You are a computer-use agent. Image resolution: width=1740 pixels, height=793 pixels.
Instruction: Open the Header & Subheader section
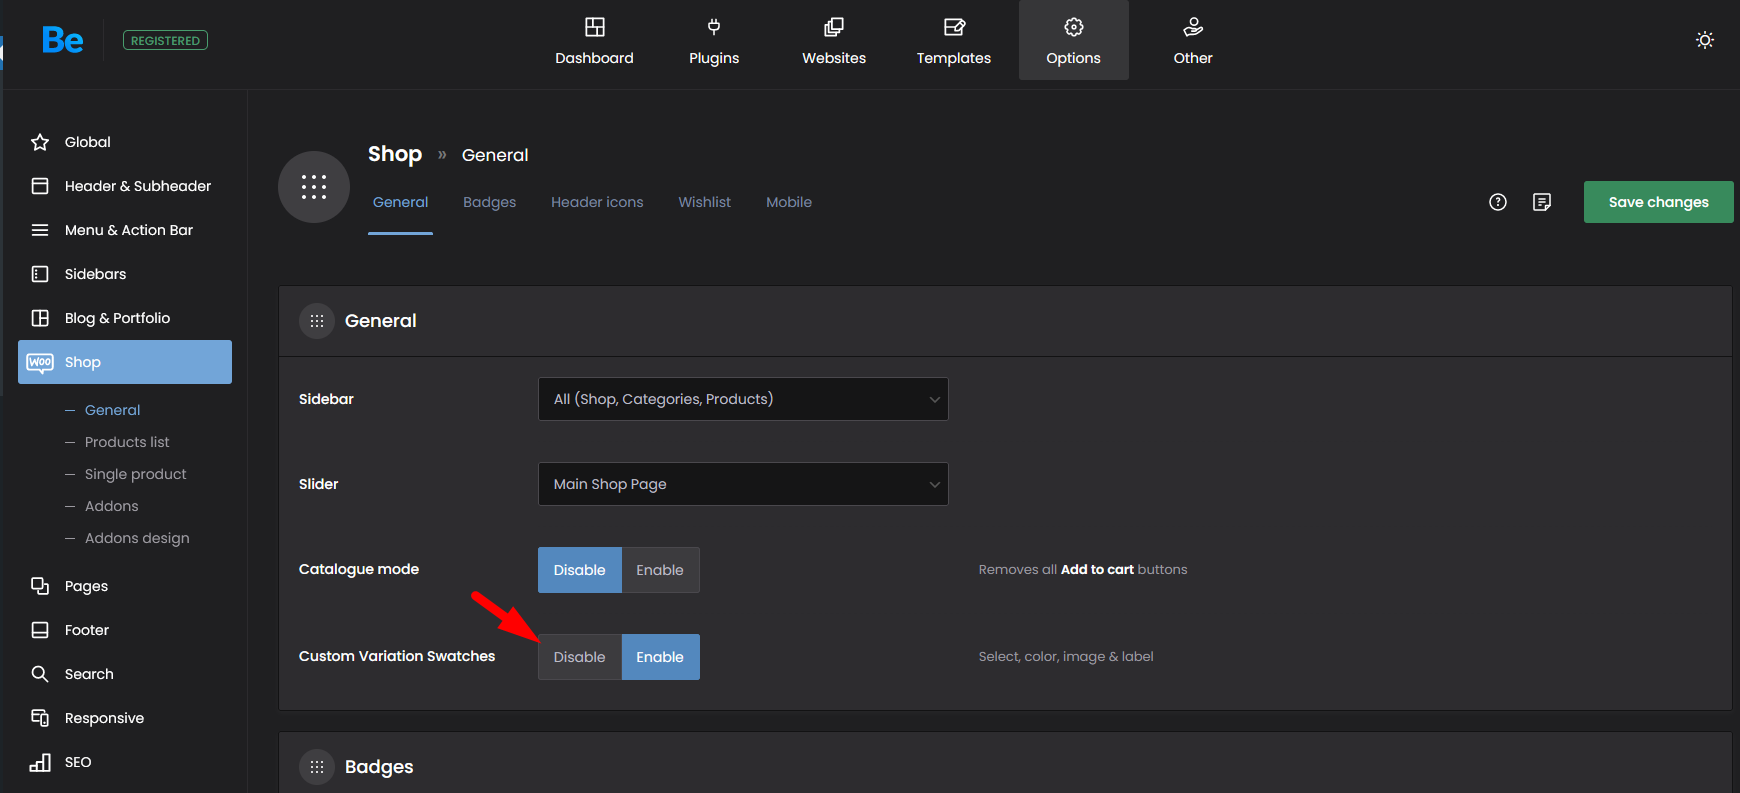tap(138, 186)
